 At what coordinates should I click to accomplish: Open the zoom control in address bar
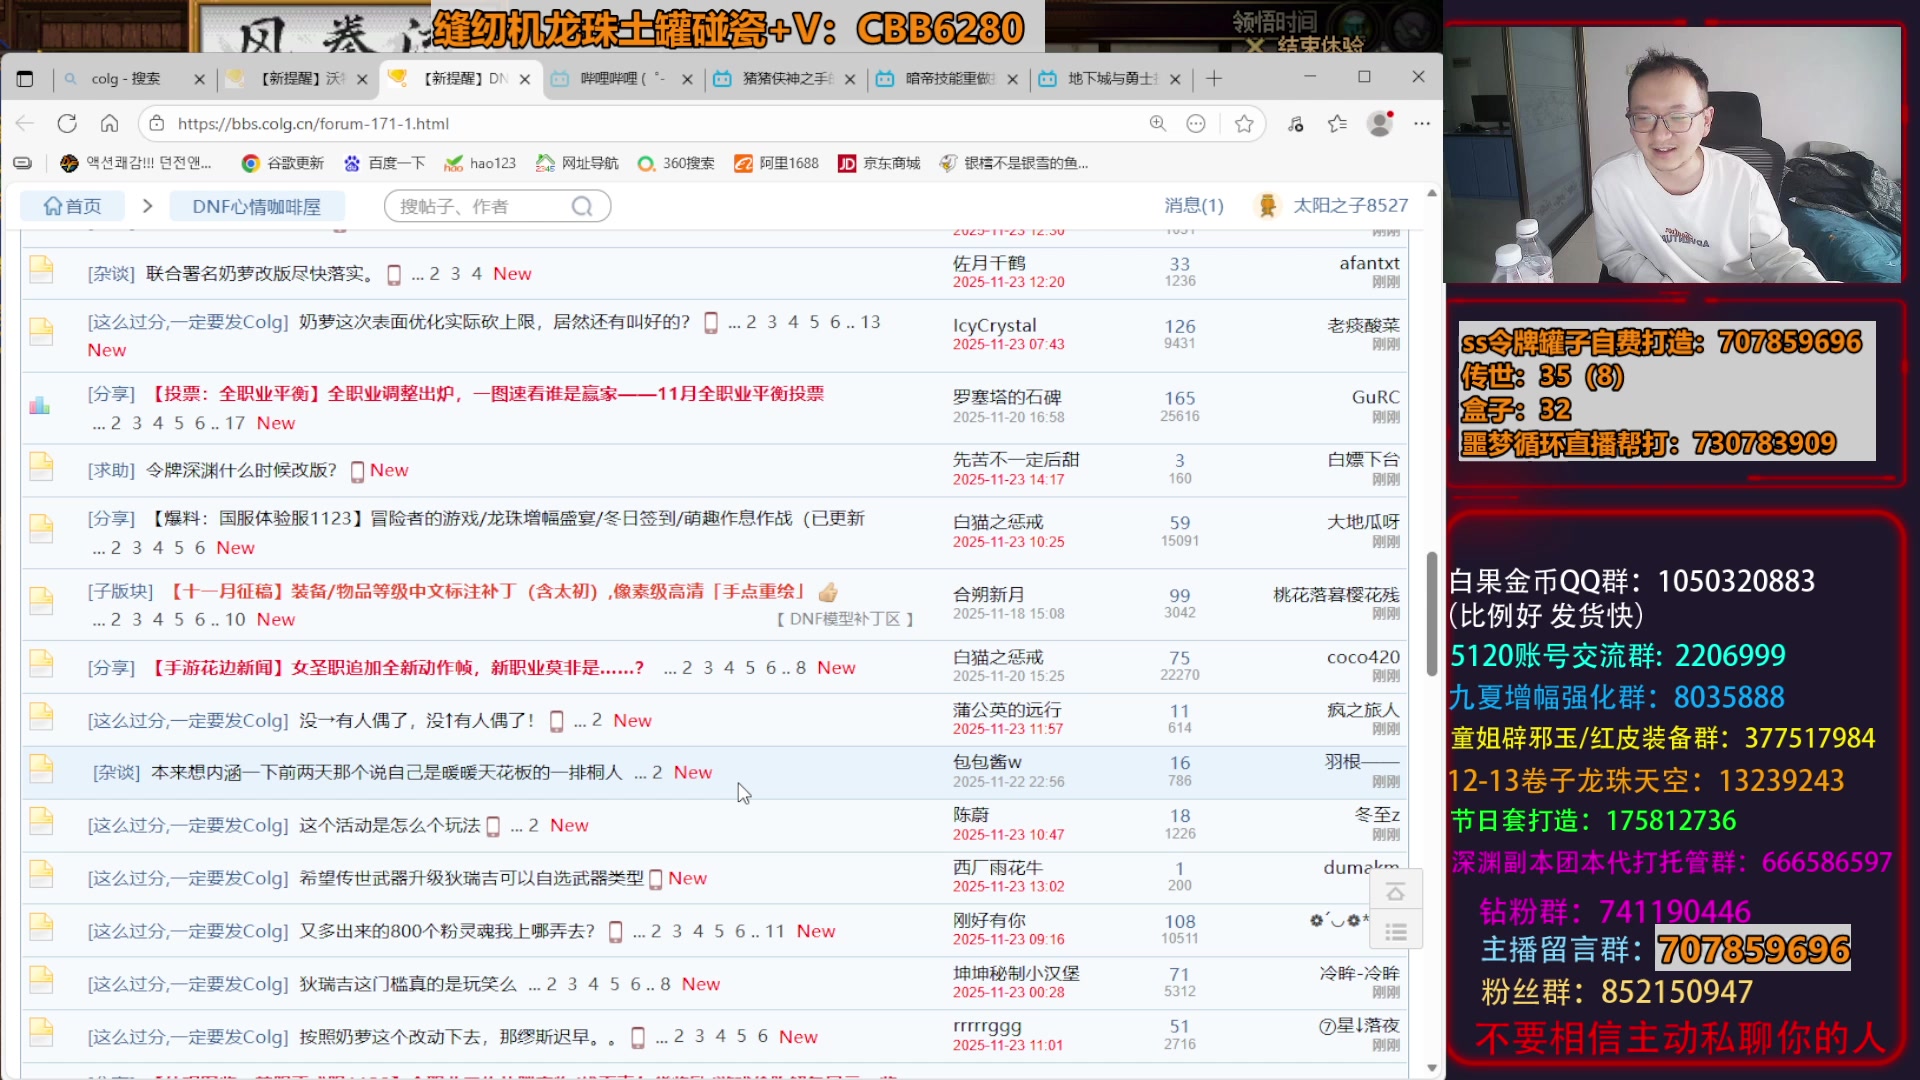point(1157,123)
